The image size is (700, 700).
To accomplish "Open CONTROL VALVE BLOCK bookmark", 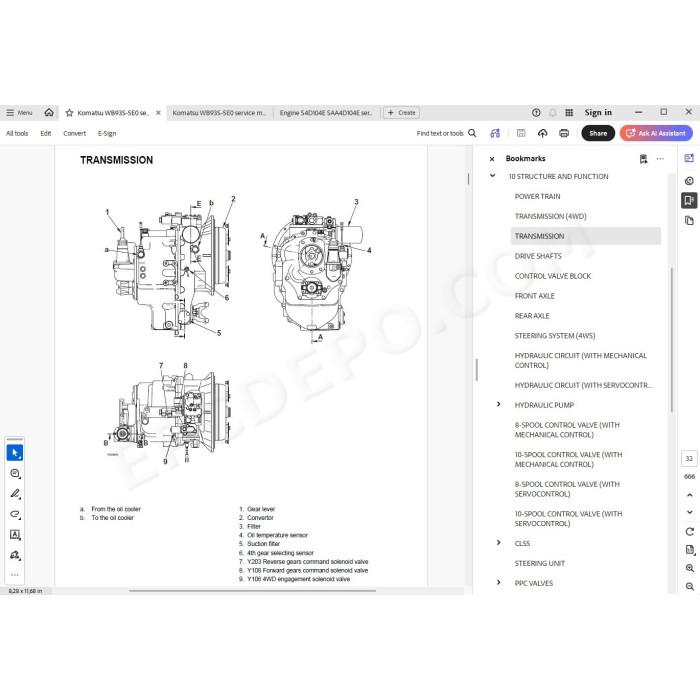I will click(x=553, y=276).
